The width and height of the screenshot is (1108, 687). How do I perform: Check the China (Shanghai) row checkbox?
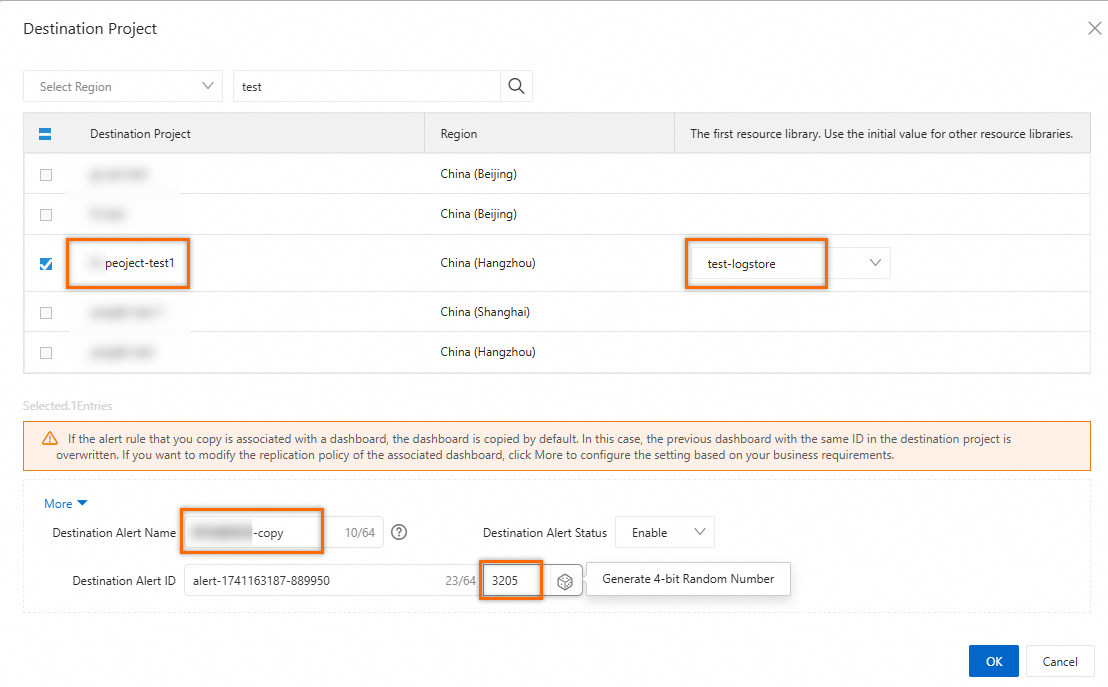(x=46, y=312)
